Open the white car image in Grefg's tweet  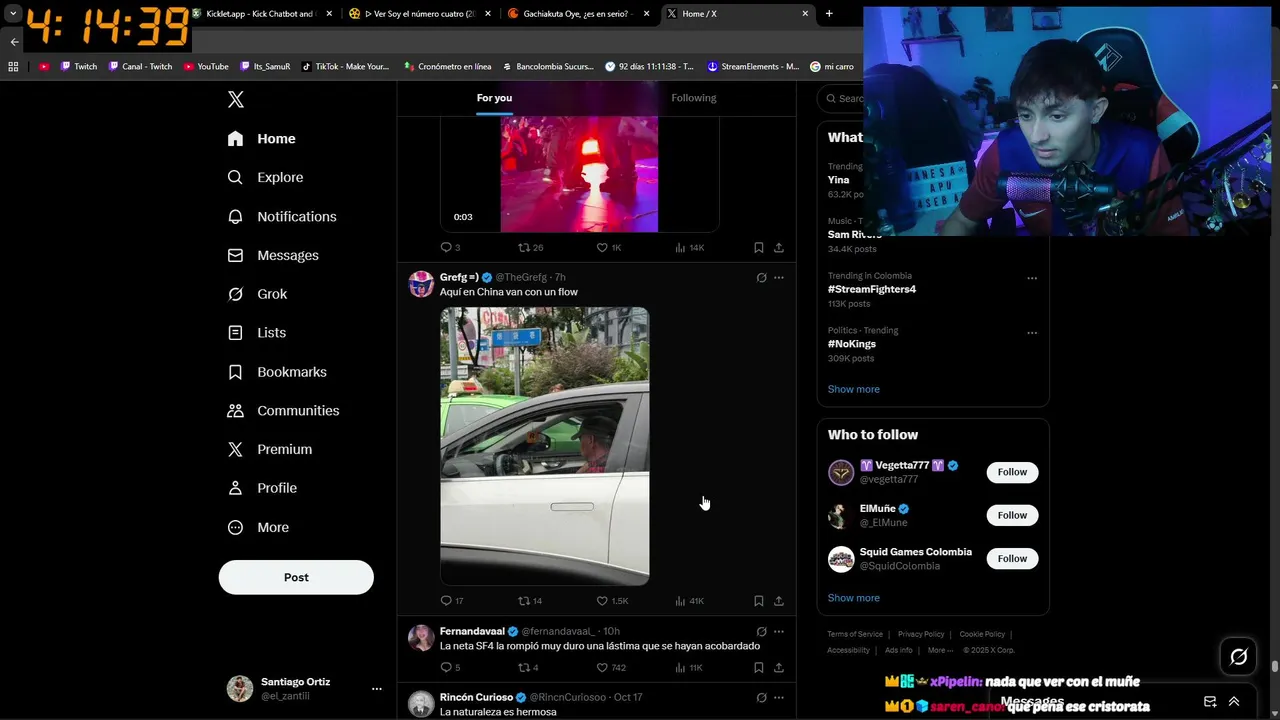(545, 446)
